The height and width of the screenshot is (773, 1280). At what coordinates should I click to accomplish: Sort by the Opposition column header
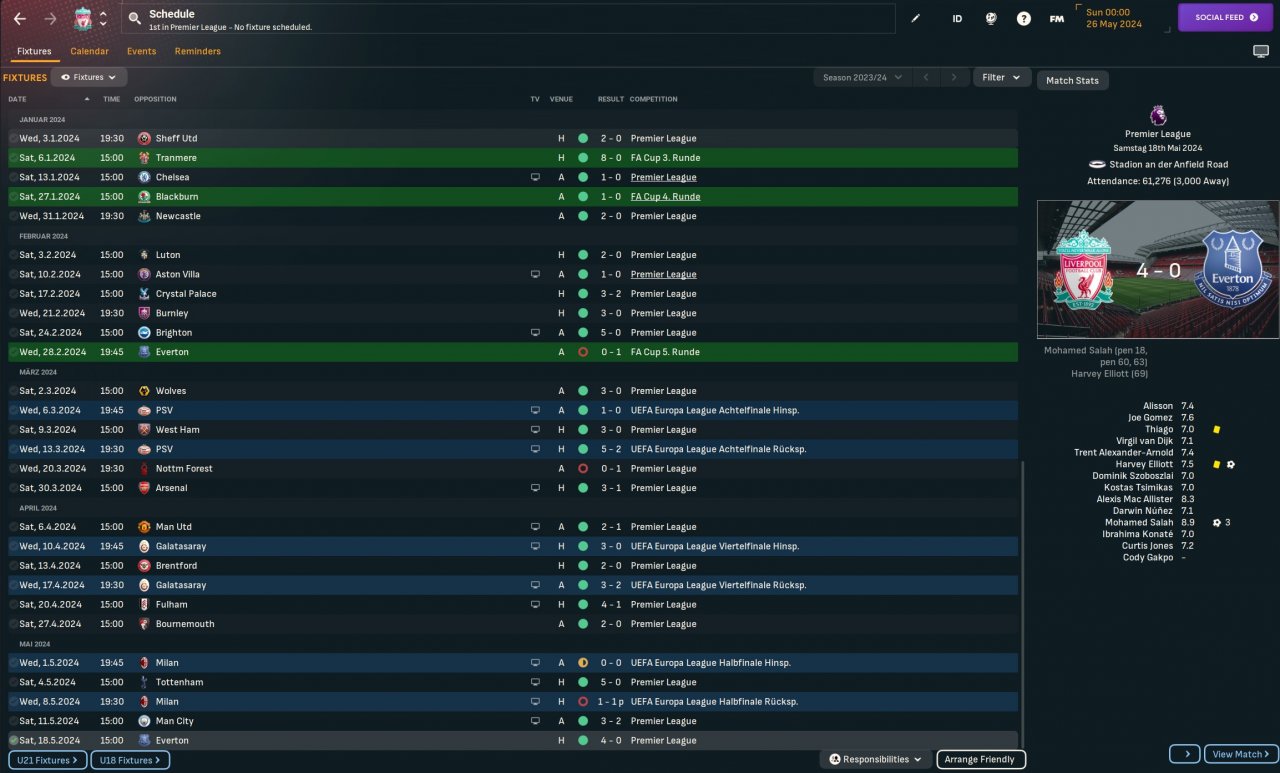(155, 99)
